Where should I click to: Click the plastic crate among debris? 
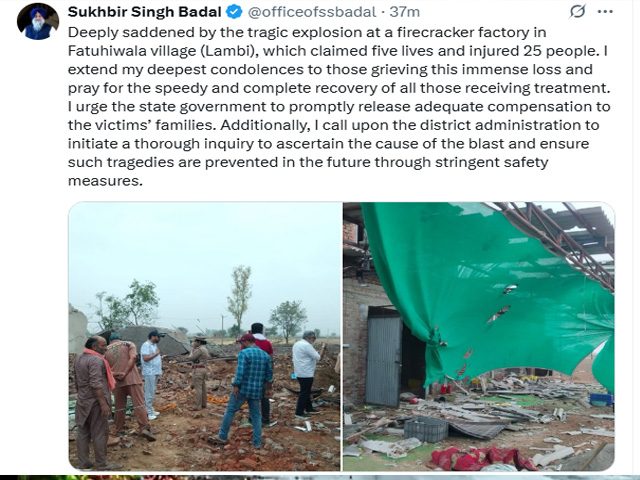(x=426, y=429)
